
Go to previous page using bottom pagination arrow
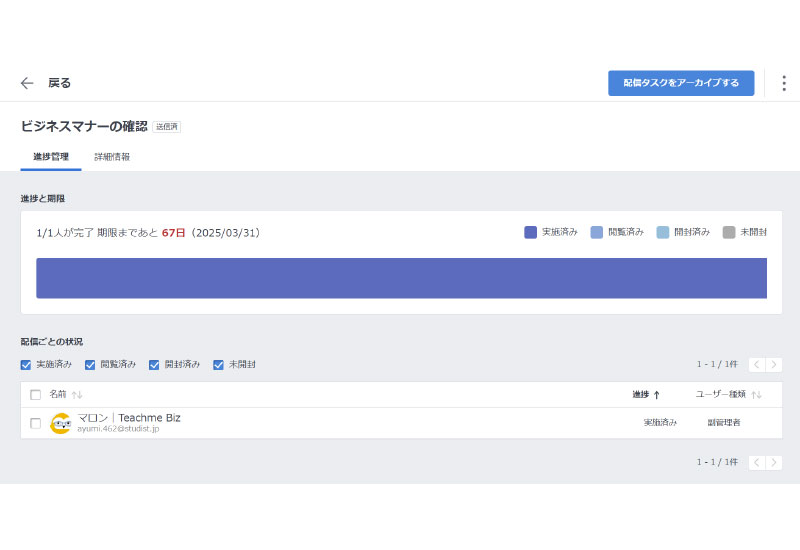[757, 462]
